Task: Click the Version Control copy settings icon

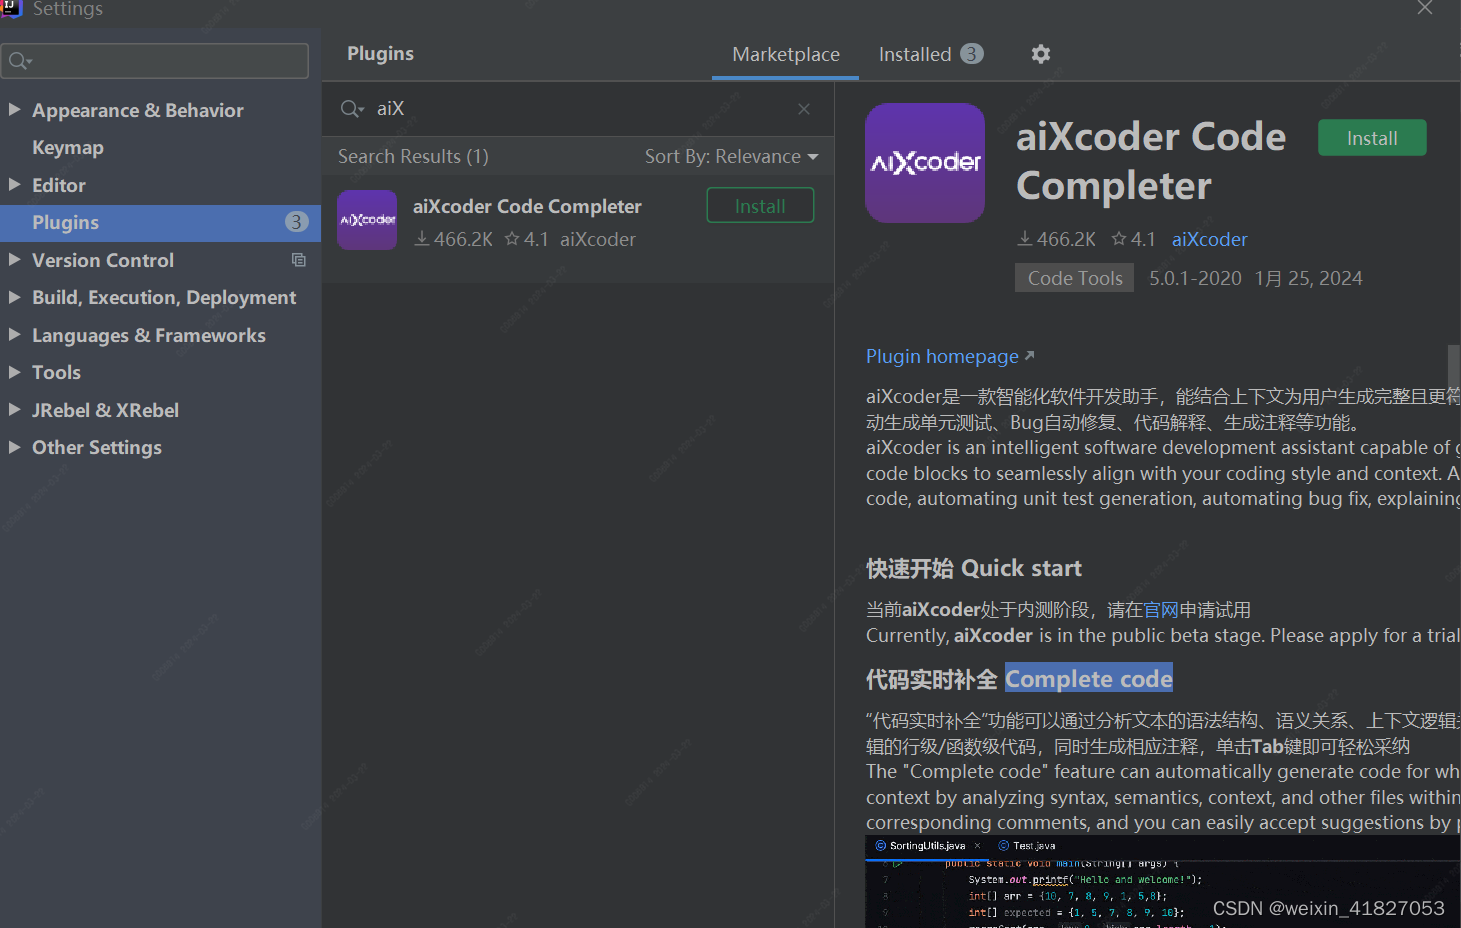Action: pyautogui.click(x=298, y=260)
